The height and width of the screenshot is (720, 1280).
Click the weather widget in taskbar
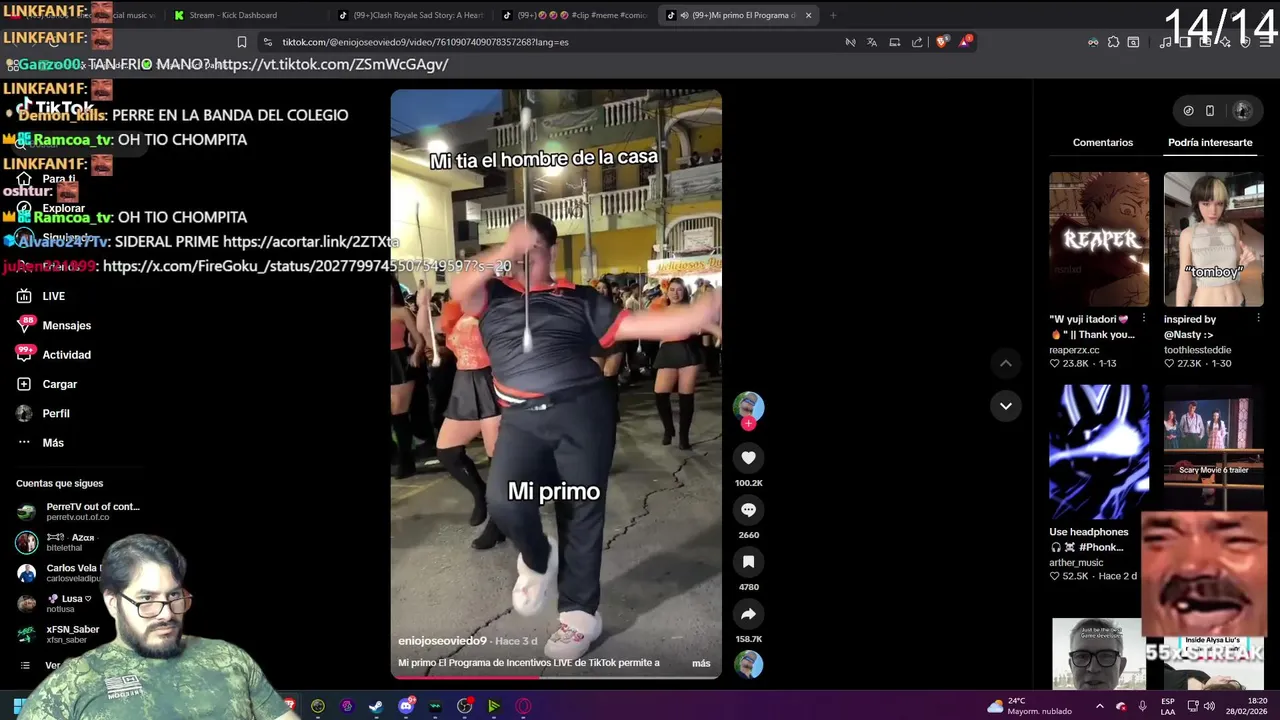1029,706
